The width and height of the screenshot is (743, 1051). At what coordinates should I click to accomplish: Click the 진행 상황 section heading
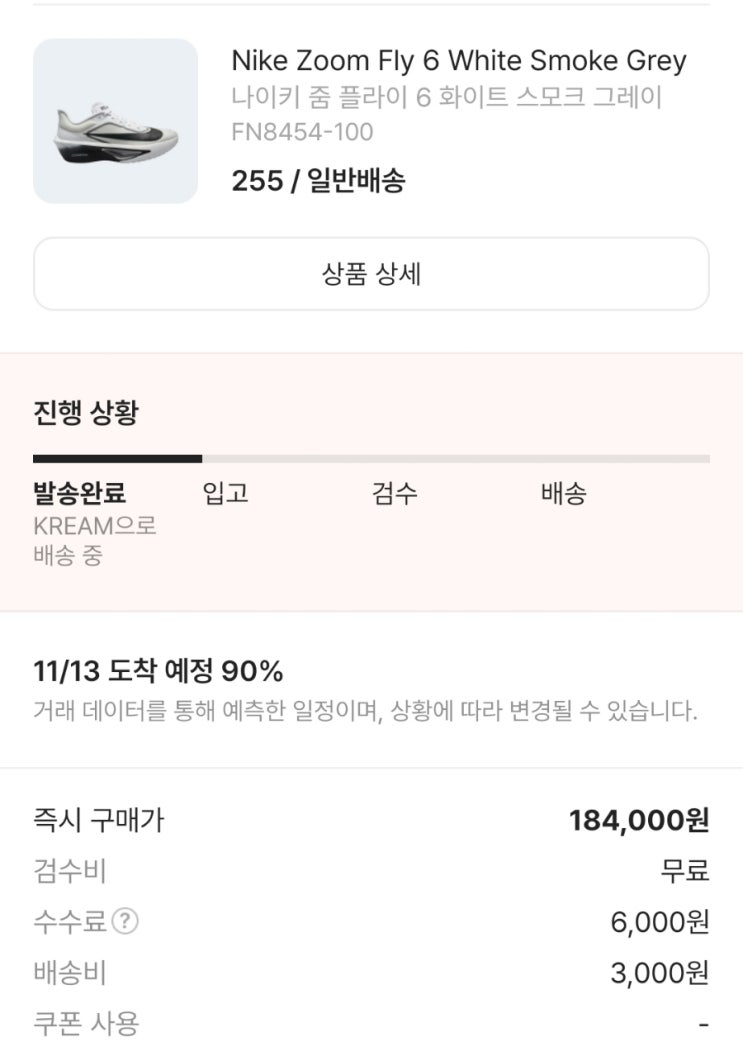(86, 413)
